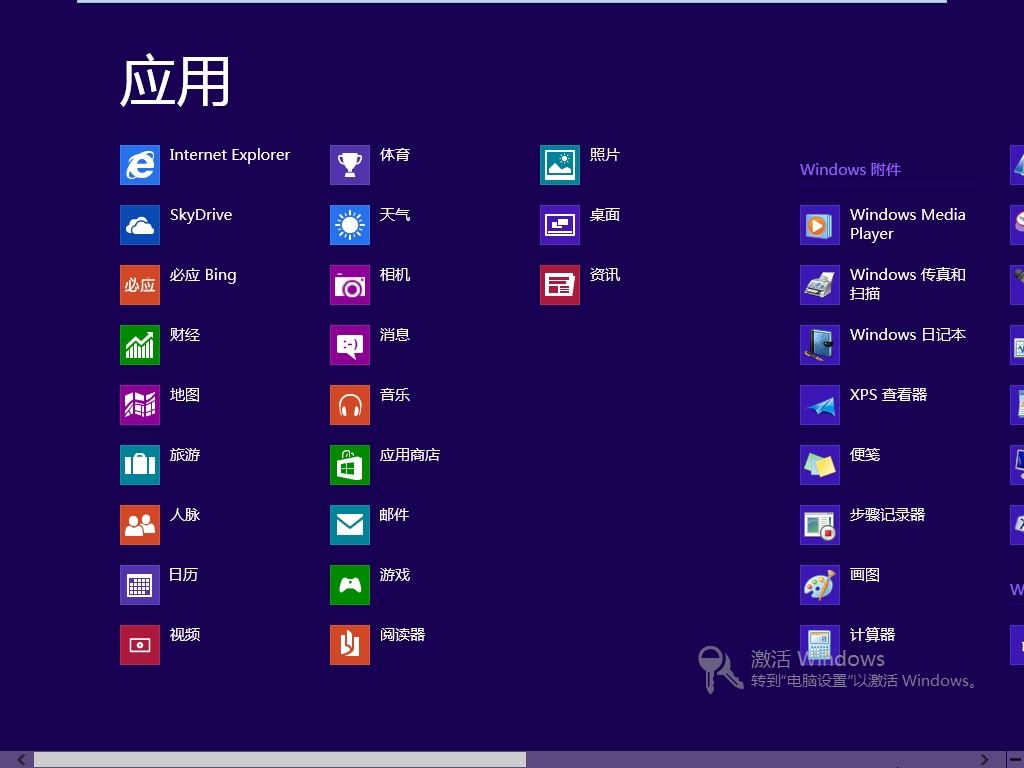Screen dimensions: 1024x768
Task: Open the 应用商店 store icon
Action: [x=350, y=465]
